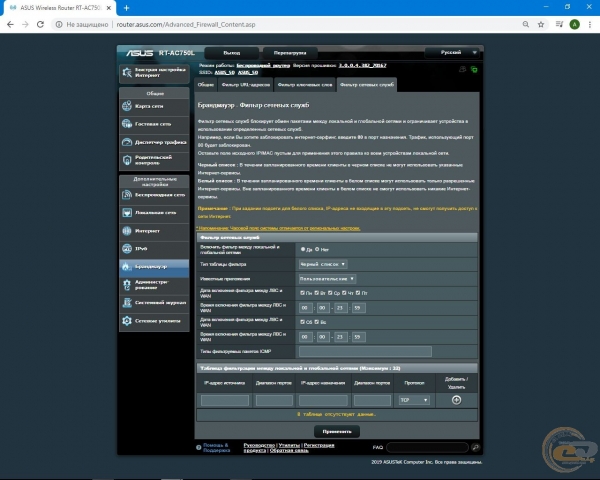Screen dimensions: 600x480
Task: Open Chrome three-dot menu
Action: point(590,24)
